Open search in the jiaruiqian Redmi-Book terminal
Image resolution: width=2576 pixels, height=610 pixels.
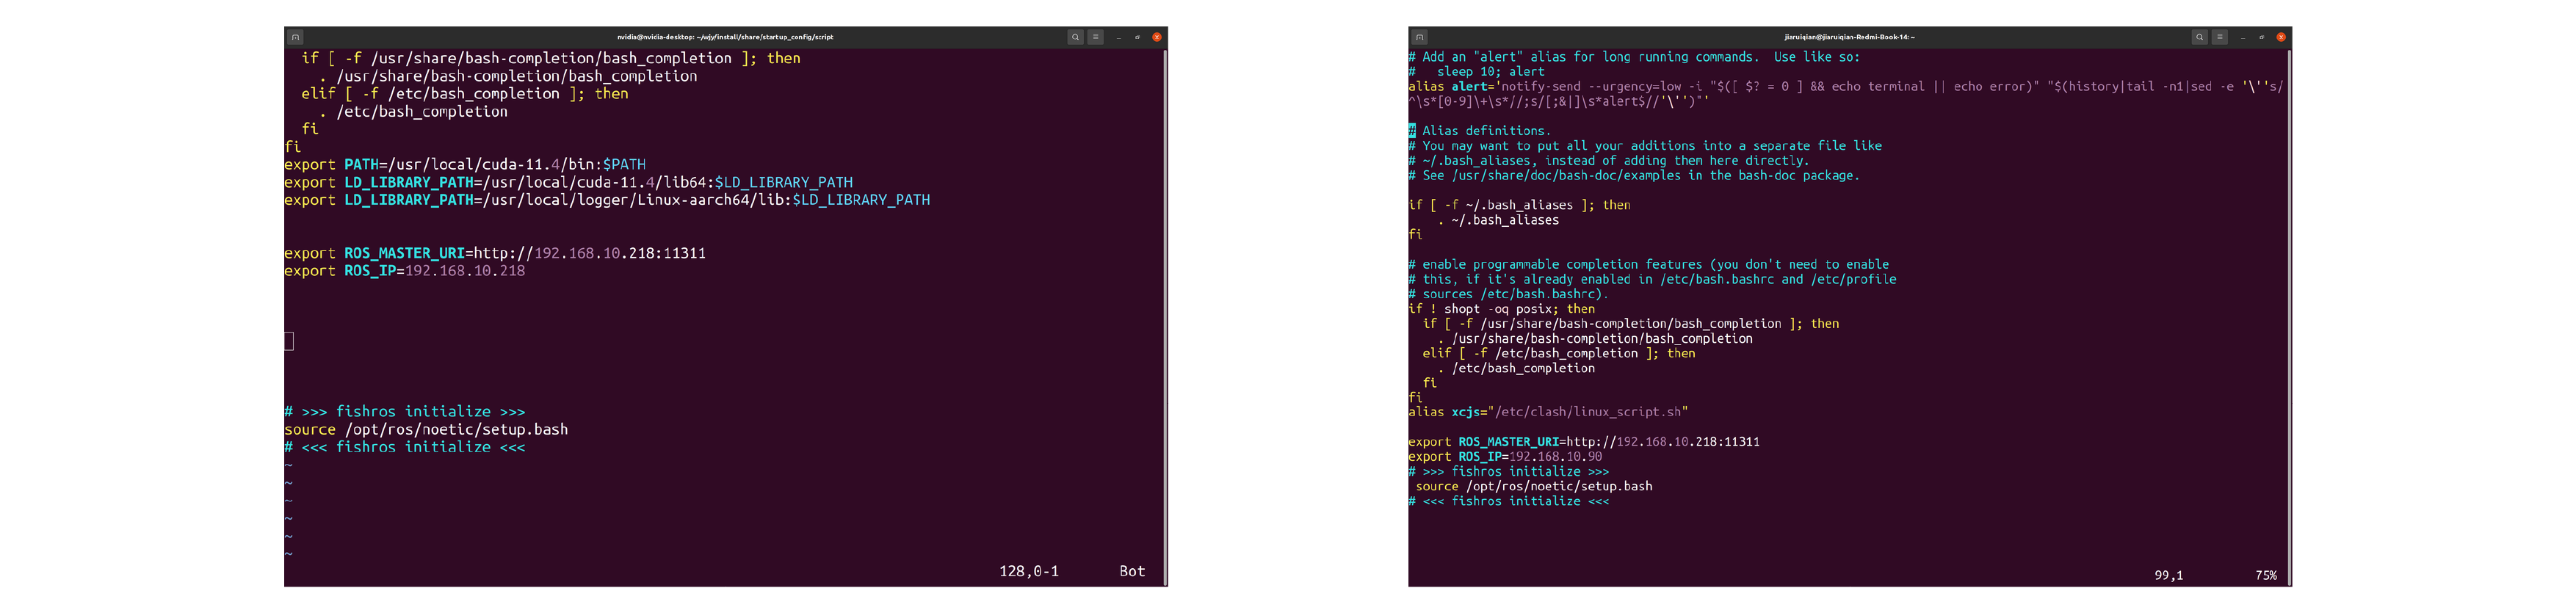(x=2199, y=37)
